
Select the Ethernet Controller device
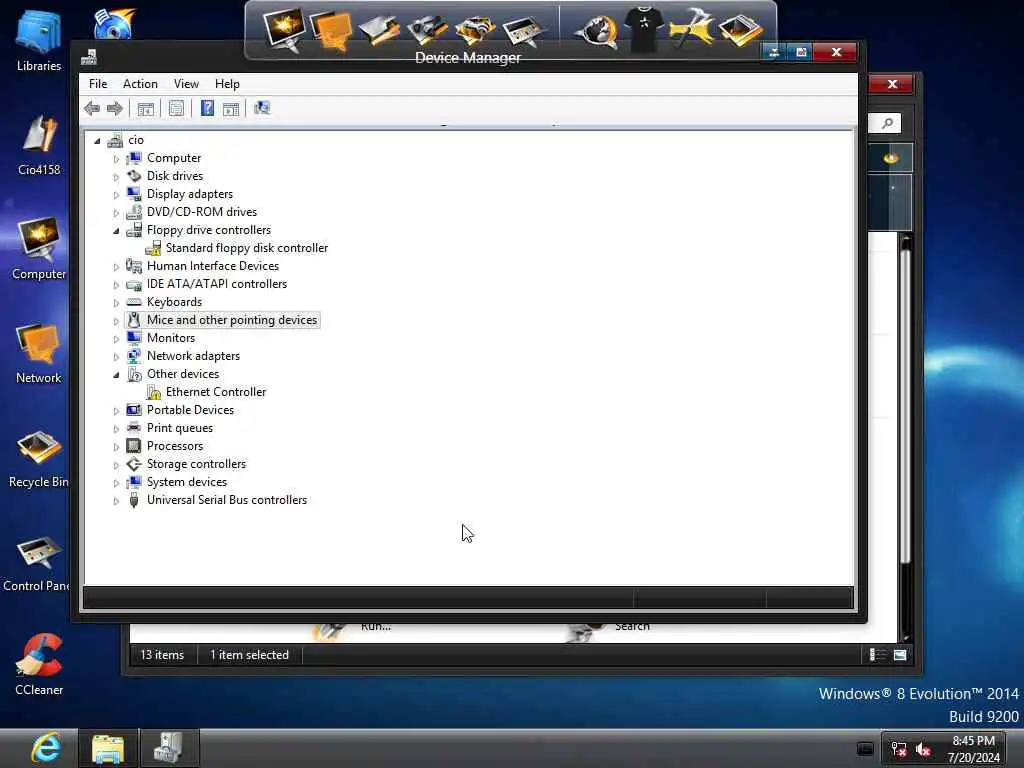click(216, 392)
